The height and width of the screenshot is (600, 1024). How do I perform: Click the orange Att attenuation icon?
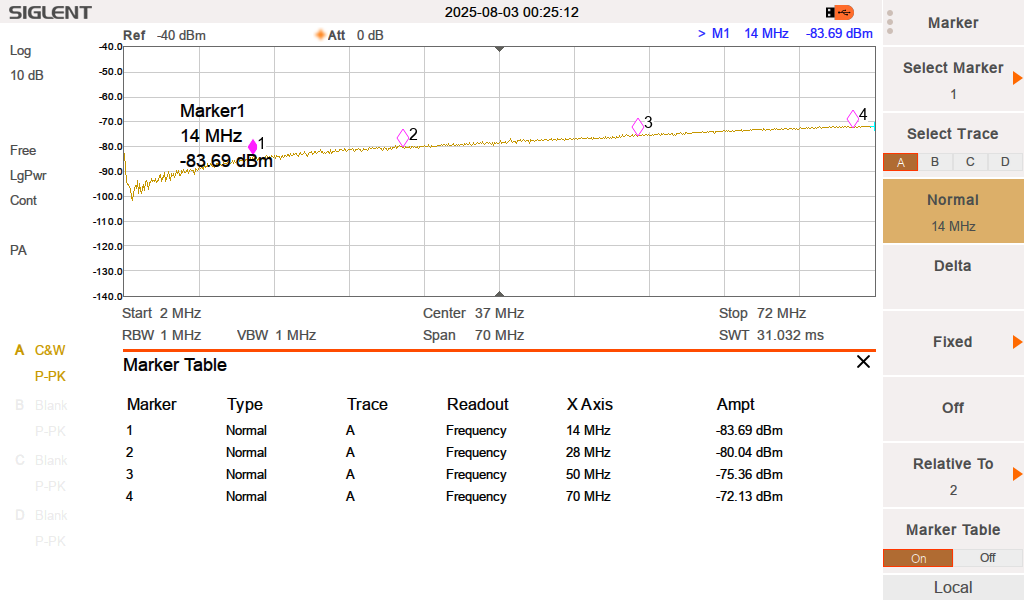coord(321,35)
